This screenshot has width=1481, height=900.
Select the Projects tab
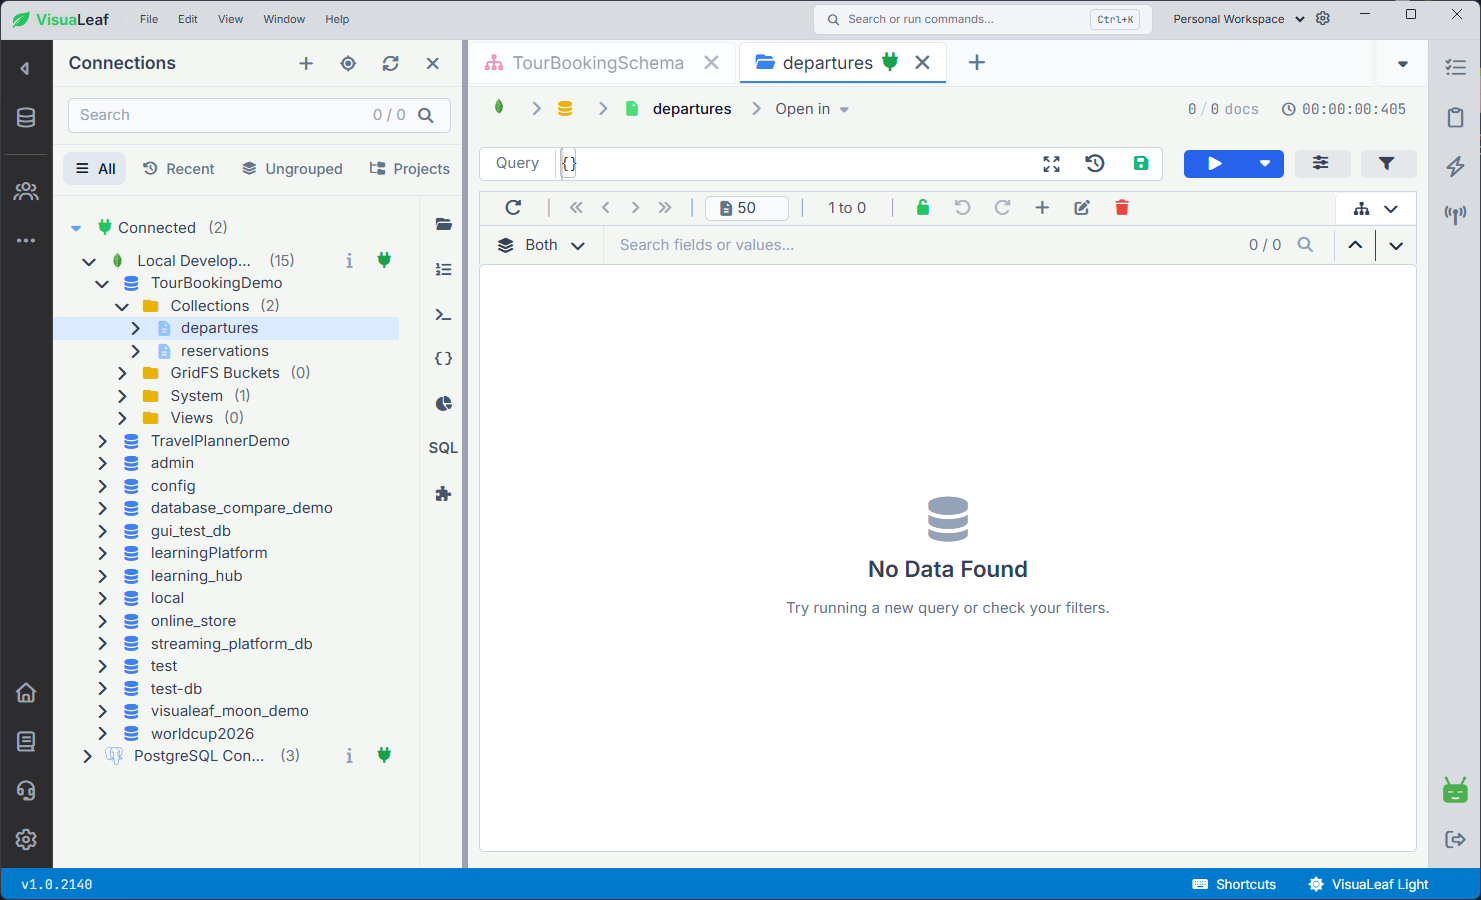click(410, 169)
